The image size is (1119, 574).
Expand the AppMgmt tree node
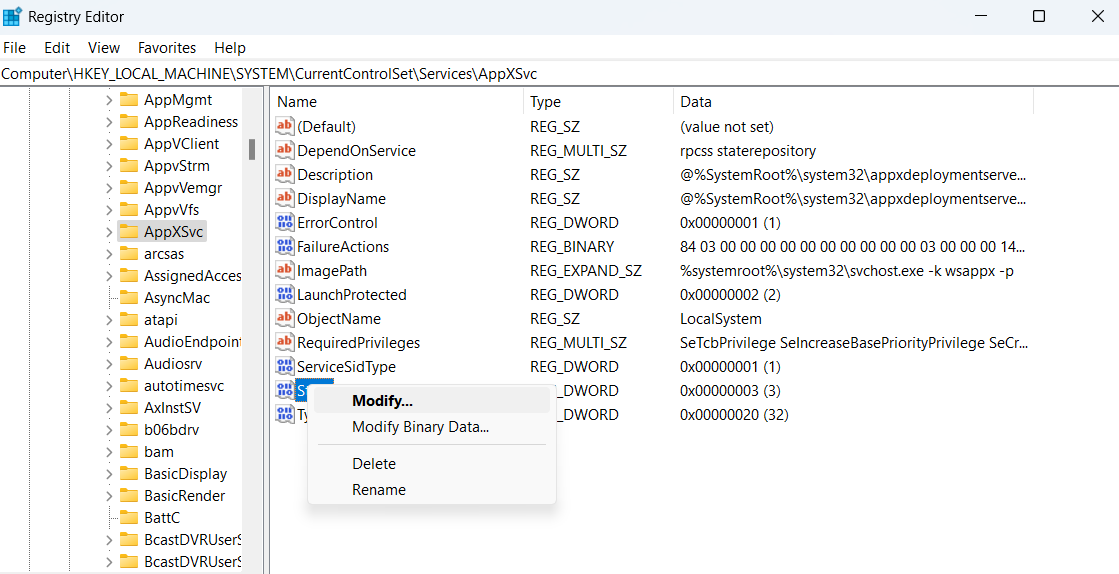pyautogui.click(x=108, y=100)
